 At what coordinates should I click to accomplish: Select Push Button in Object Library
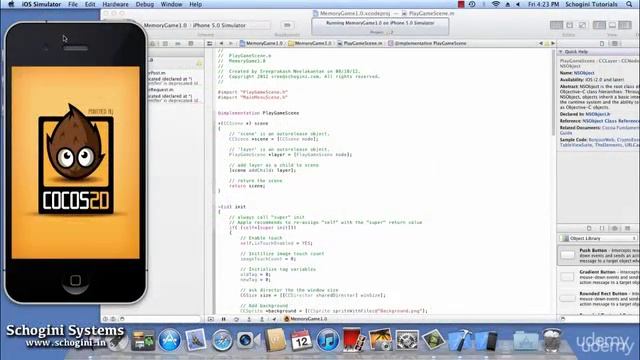point(598,256)
